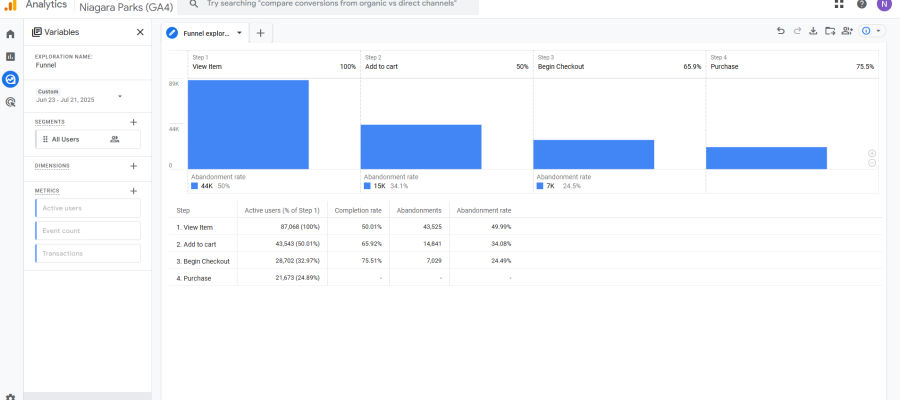This screenshot has width=900, height=400.
Task: Download the exploration data
Action: 813,31
